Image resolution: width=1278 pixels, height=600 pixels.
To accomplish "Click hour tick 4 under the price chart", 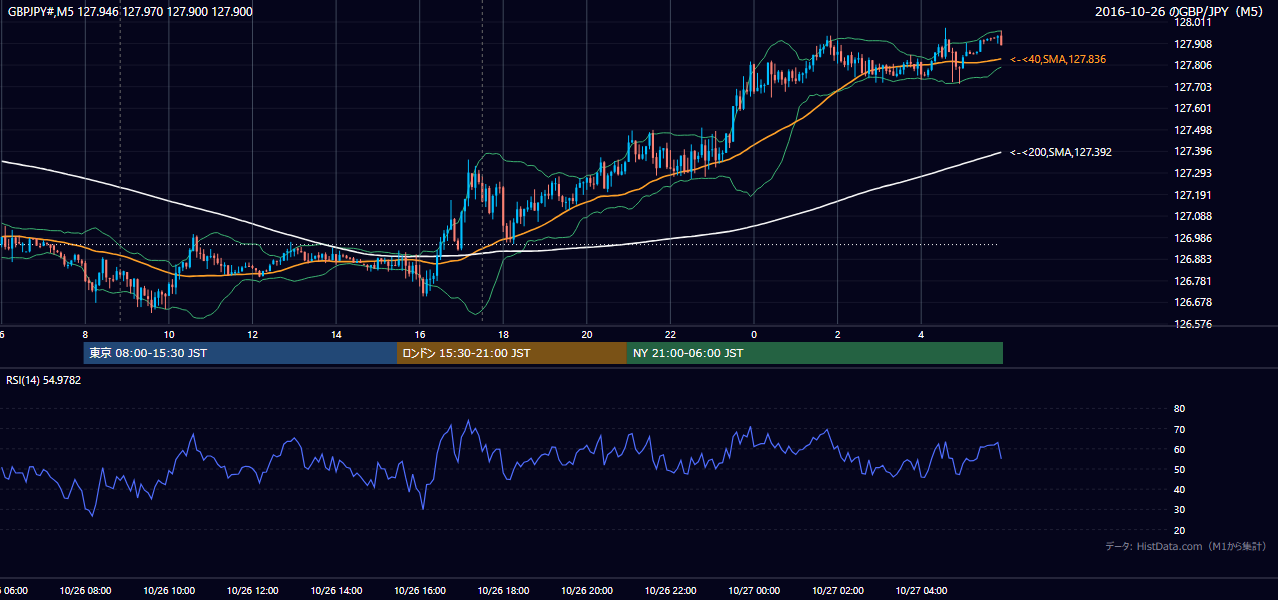I will point(920,334).
